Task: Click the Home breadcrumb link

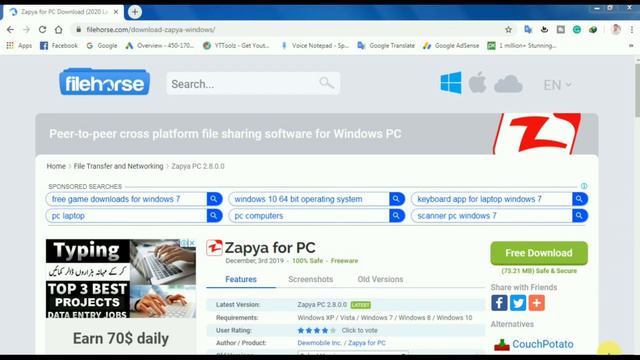Action: pyautogui.click(x=56, y=166)
